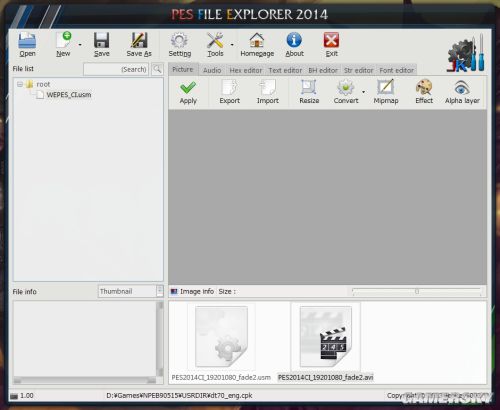
Task: Collapse the root folder tree node
Action: pos(20,84)
